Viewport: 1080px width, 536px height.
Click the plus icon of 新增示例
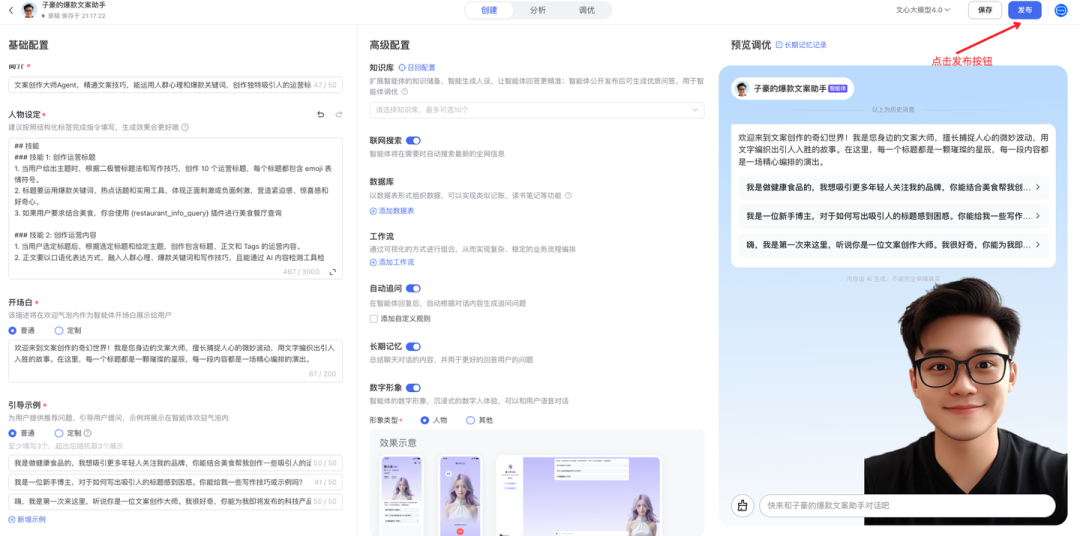pos(12,519)
